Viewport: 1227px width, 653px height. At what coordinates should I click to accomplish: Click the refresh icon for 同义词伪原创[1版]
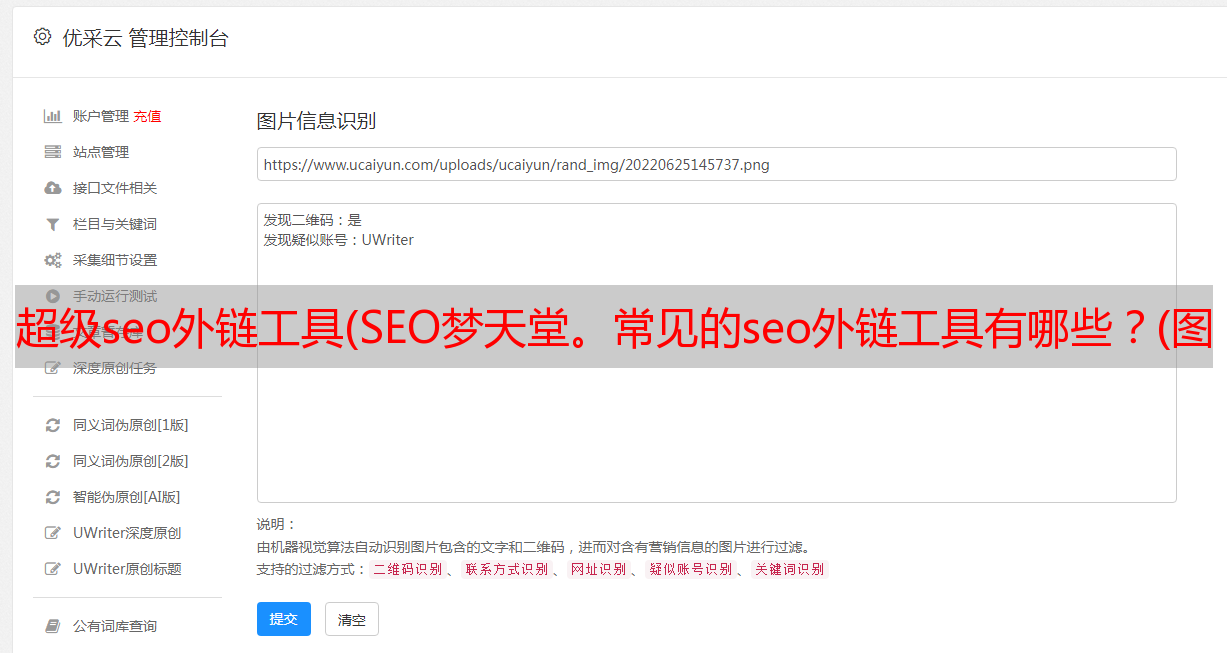pyautogui.click(x=53, y=425)
